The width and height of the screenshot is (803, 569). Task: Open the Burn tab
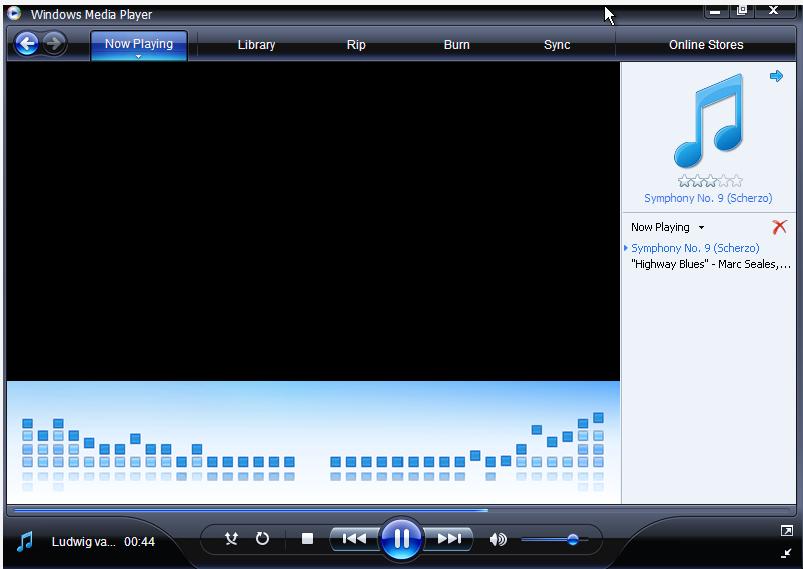click(456, 45)
